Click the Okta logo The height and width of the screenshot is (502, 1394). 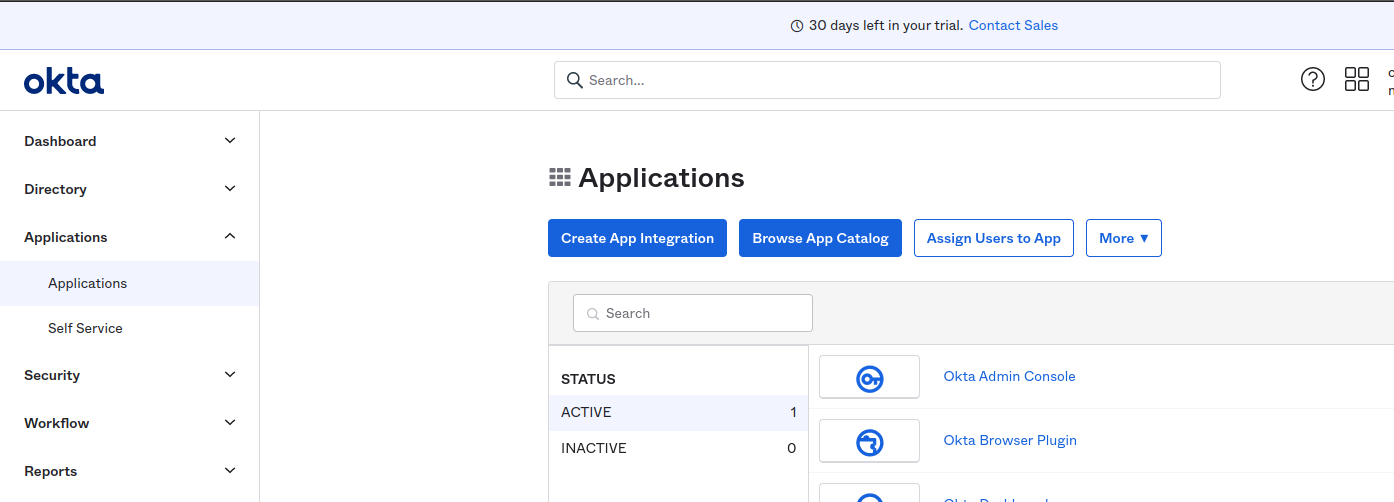tap(64, 81)
